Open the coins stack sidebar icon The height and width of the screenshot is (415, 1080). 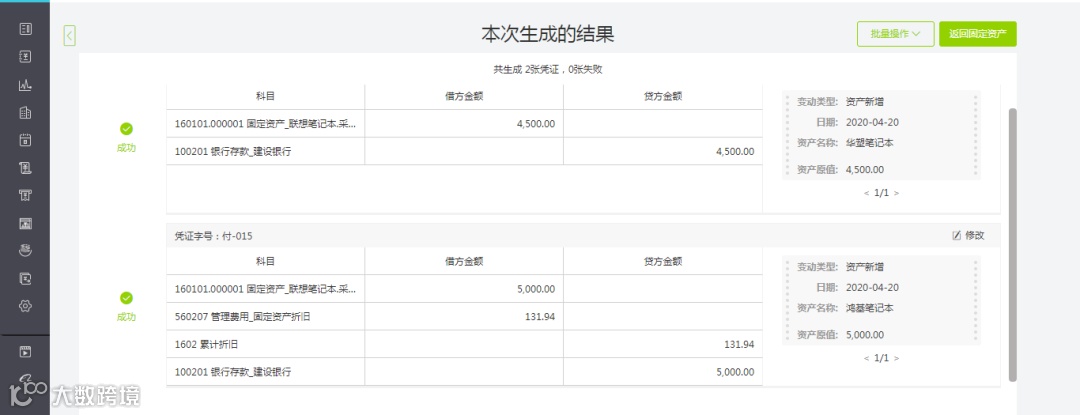25,251
